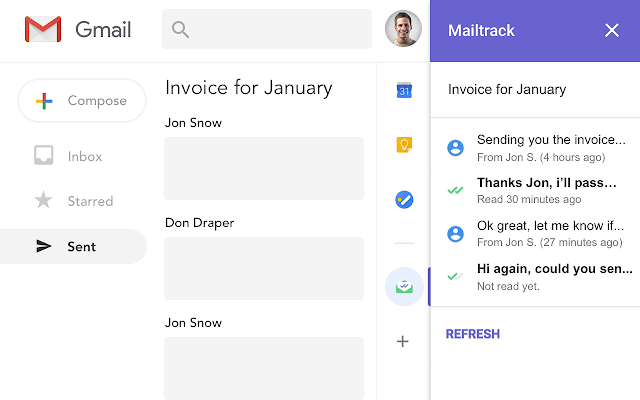Image resolution: width=640 pixels, height=400 pixels.
Task: Select the Sent folder
Action: pyautogui.click(x=81, y=246)
